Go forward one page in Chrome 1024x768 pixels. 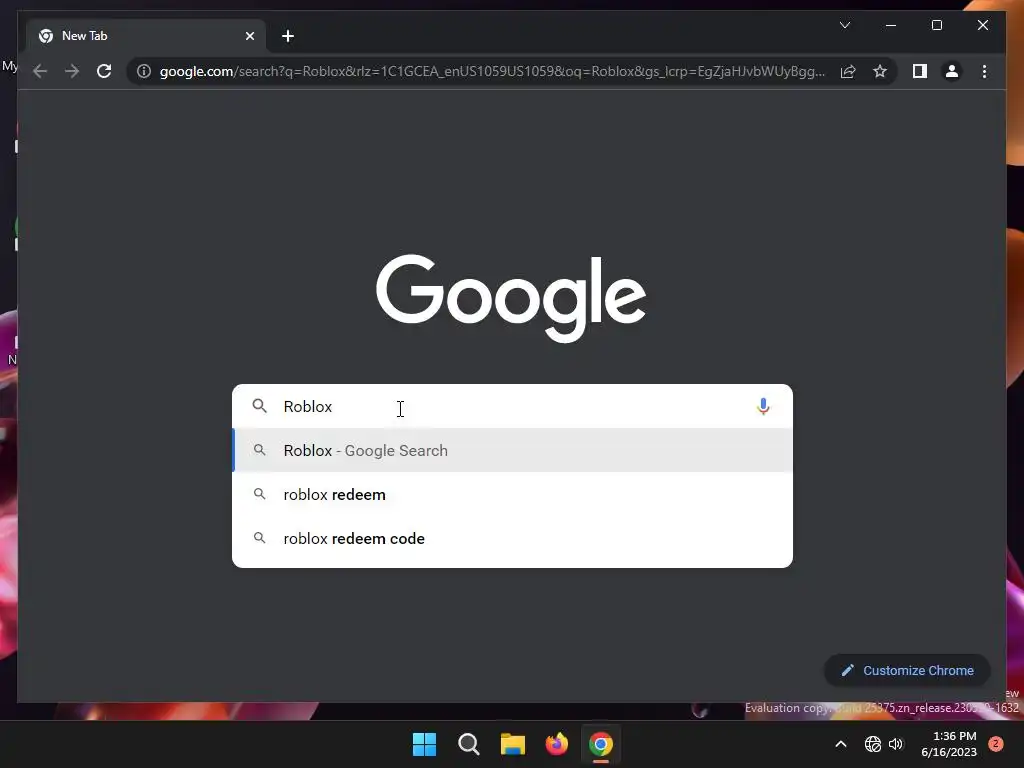pyautogui.click(x=72, y=71)
